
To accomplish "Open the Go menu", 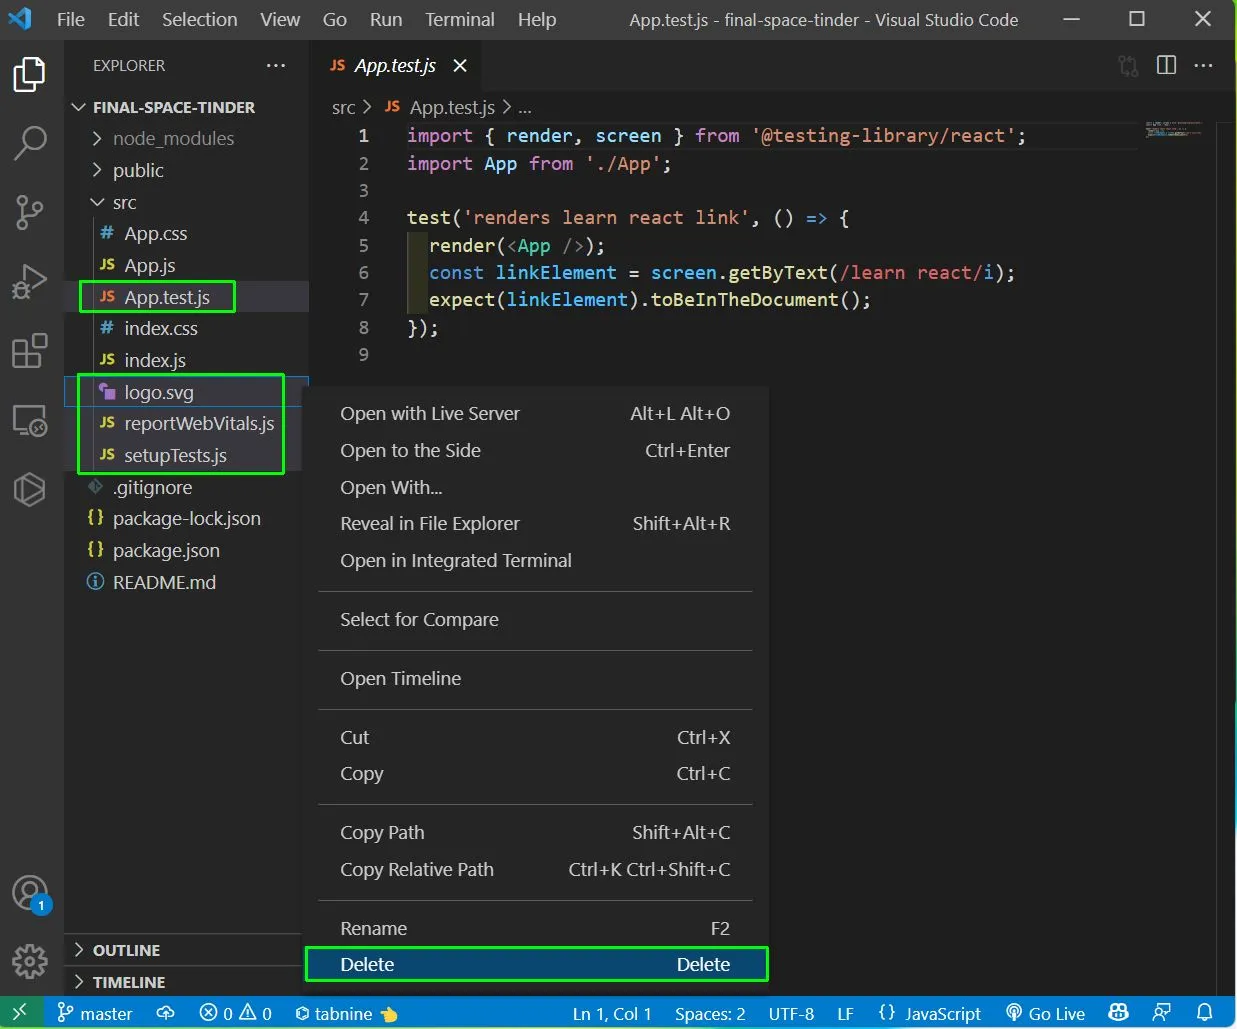I will tap(335, 19).
